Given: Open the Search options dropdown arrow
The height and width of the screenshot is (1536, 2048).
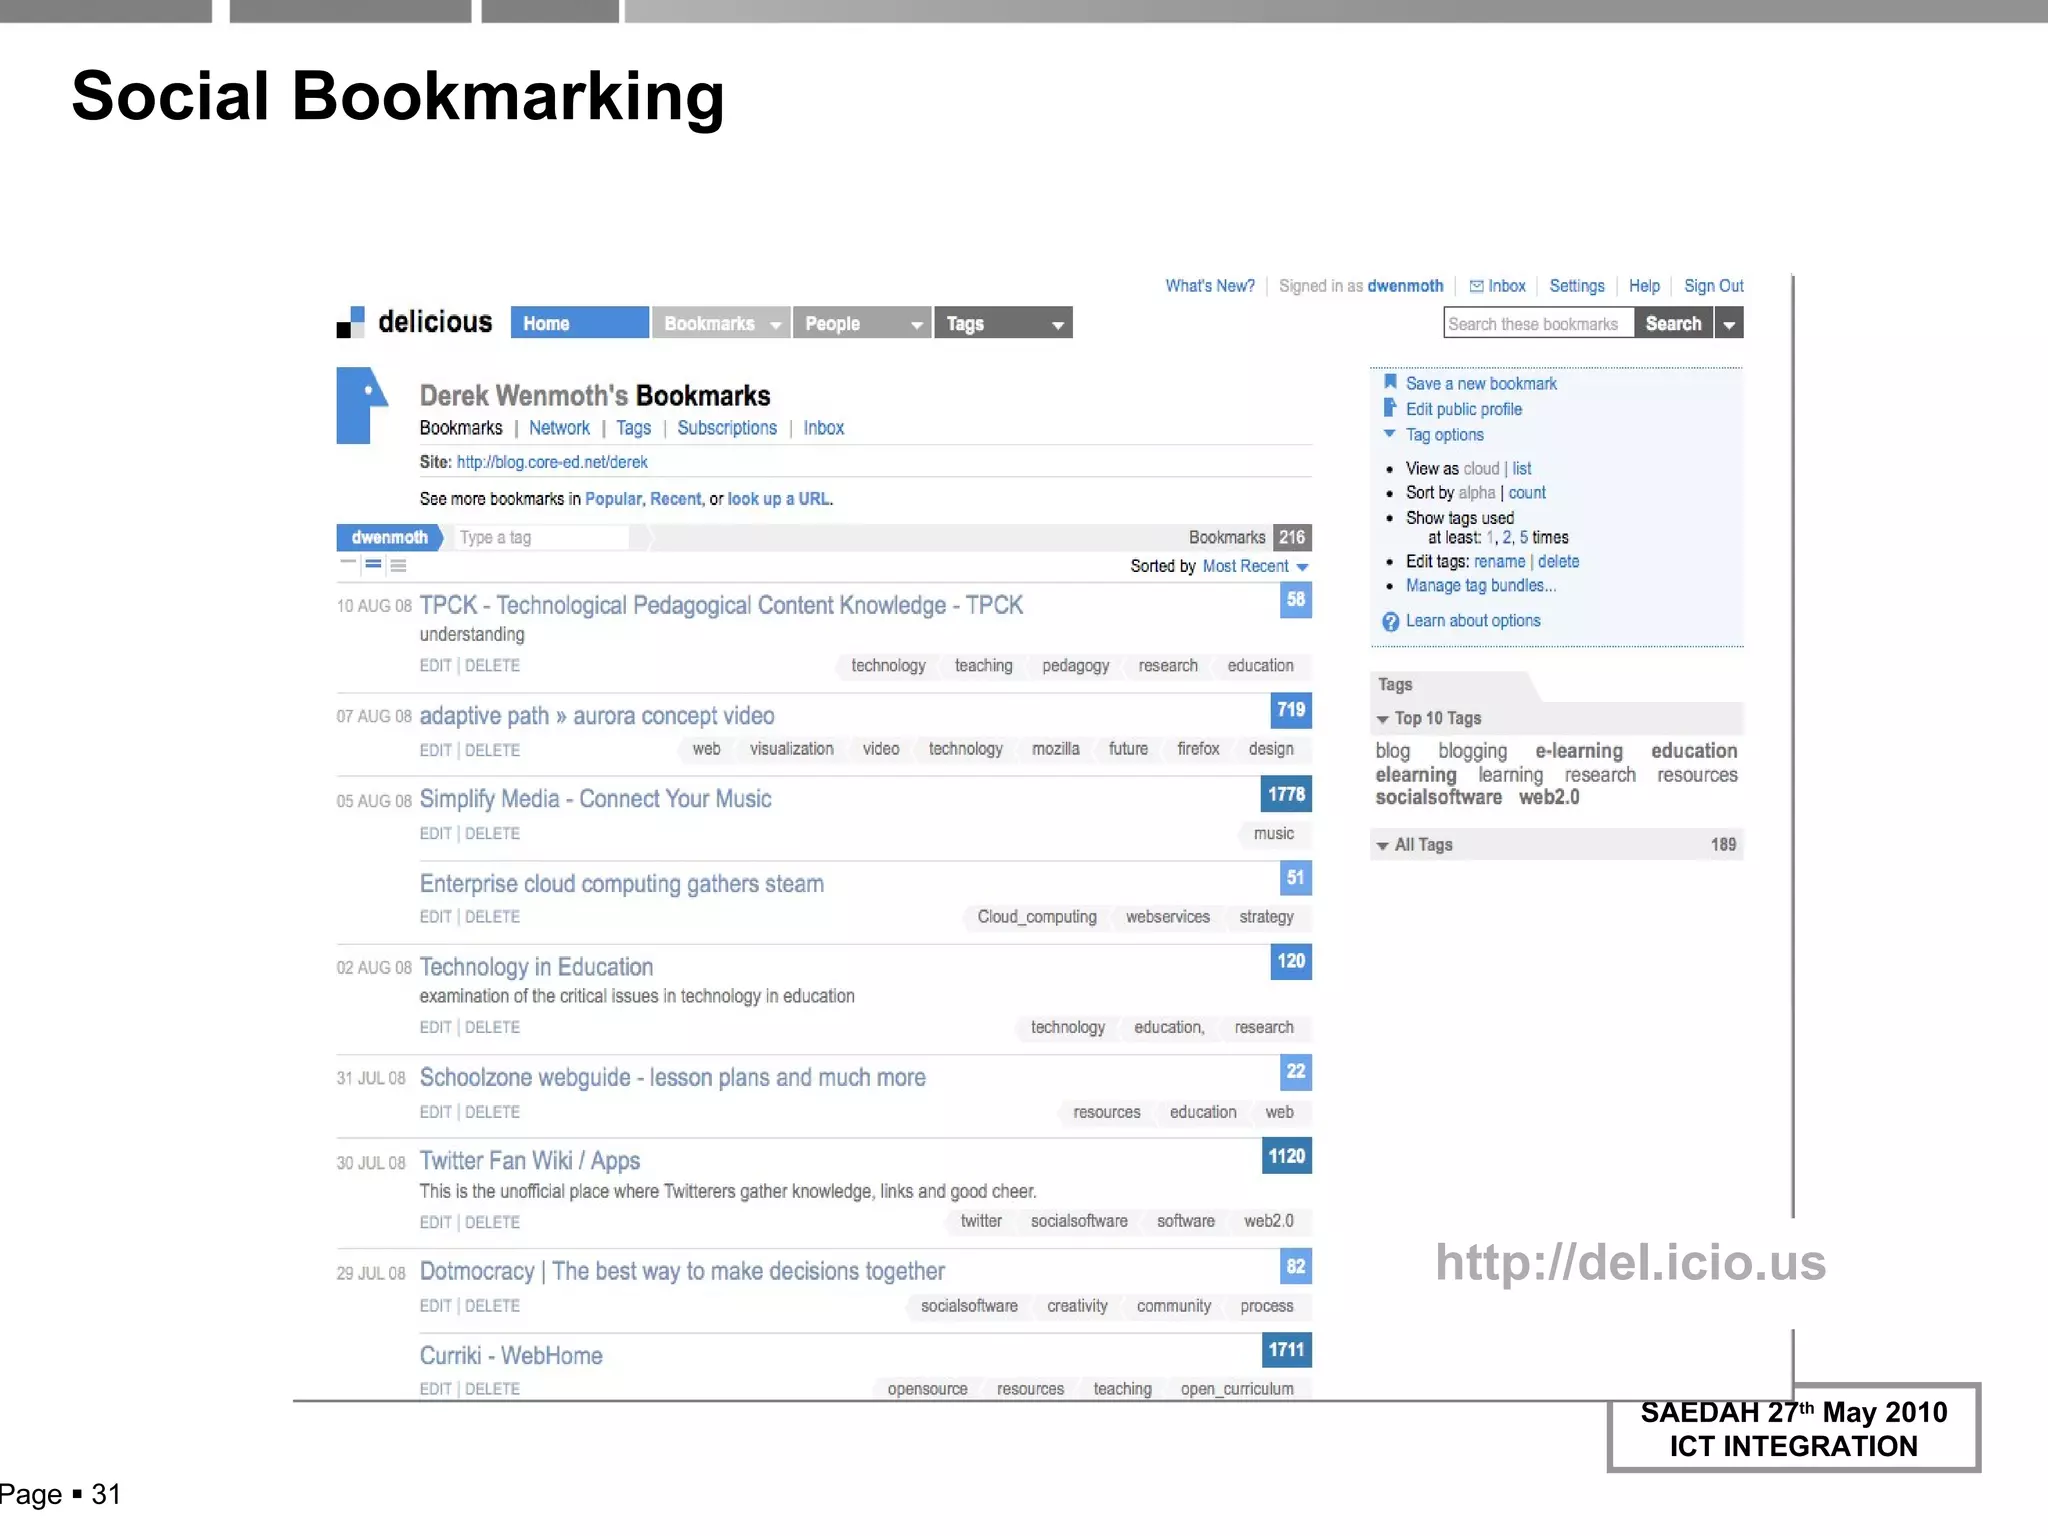Looking at the screenshot, I should 1729,324.
